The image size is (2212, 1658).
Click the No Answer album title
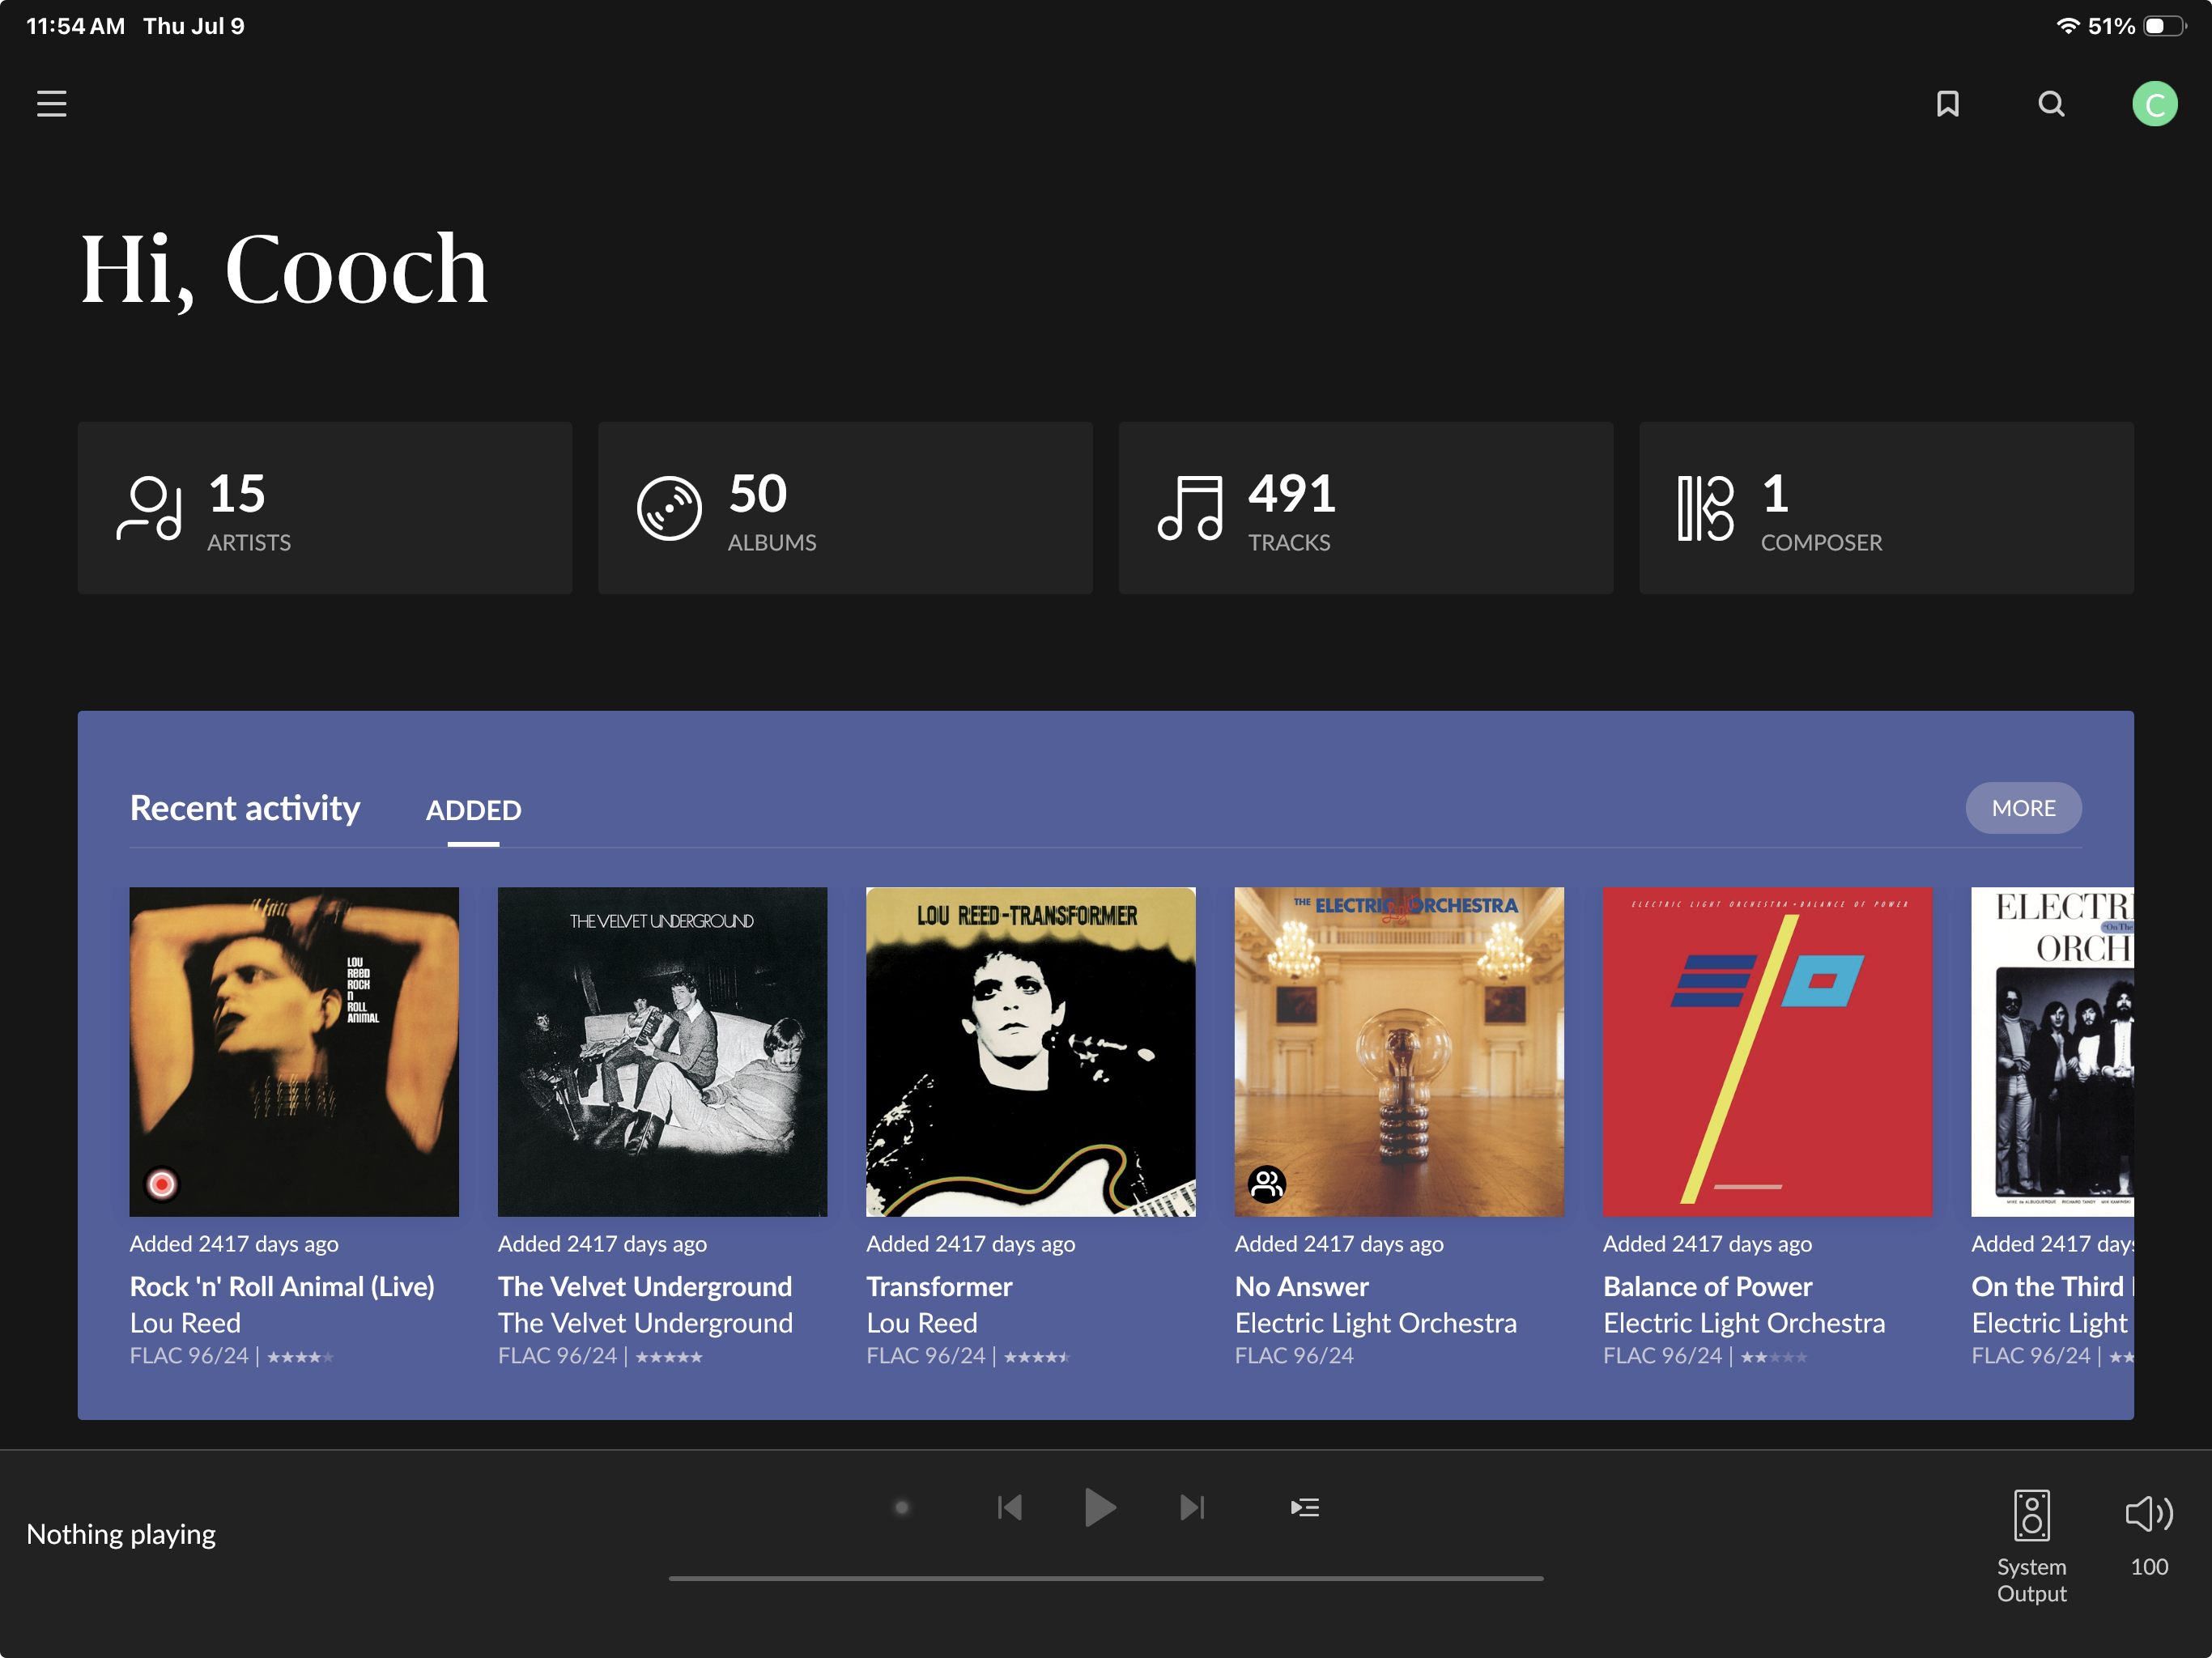[1301, 1286]
